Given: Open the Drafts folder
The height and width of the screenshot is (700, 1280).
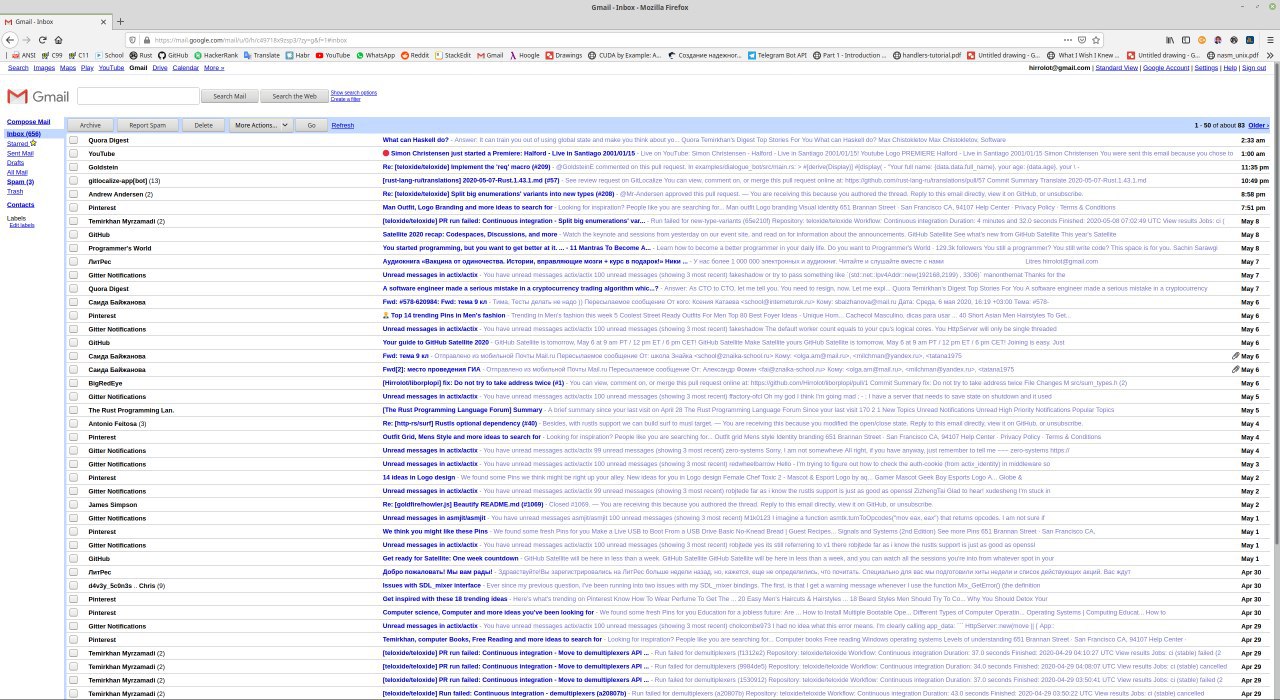Looking at the screenshot, I should [15, 162].
